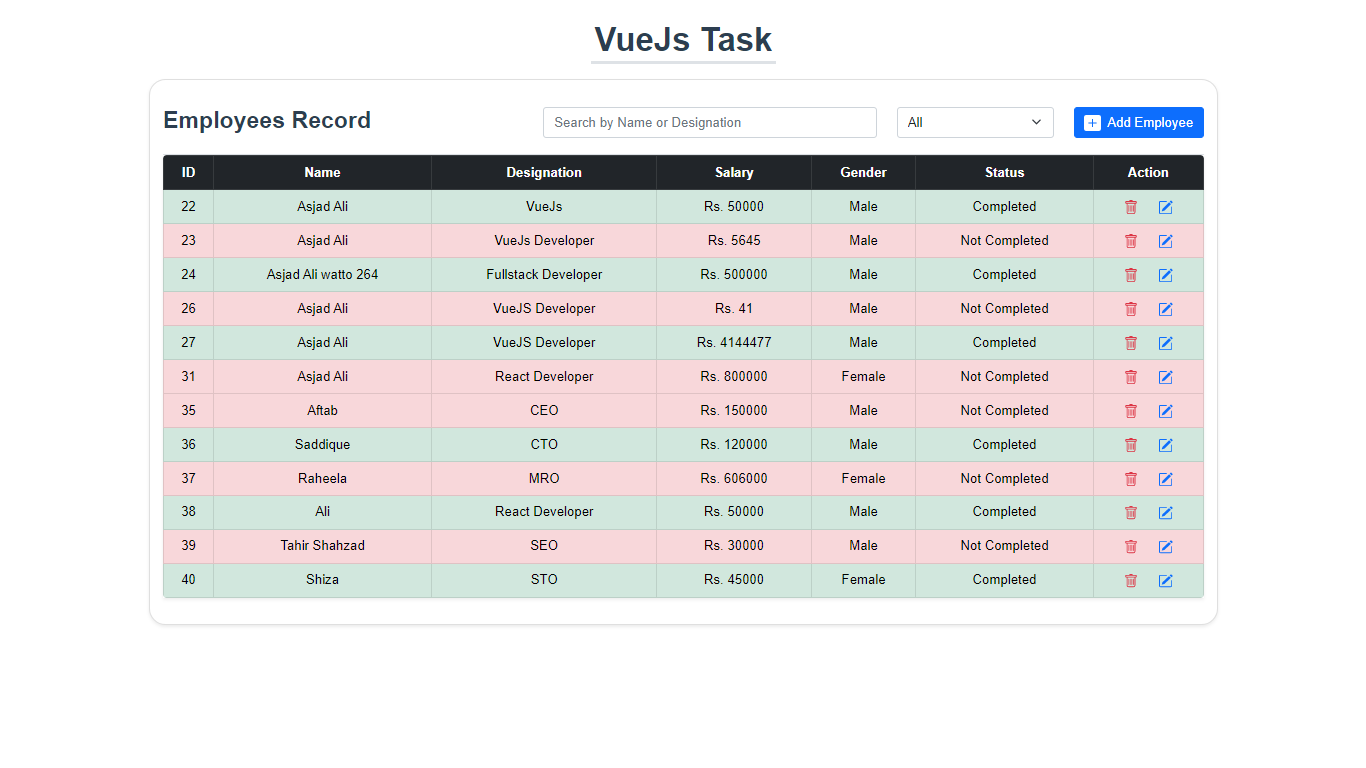The width and height of the screenshot is (1366, 768).
Task: Open edit form for Asjad Ali row 23
Action: tap(1165, 240)
